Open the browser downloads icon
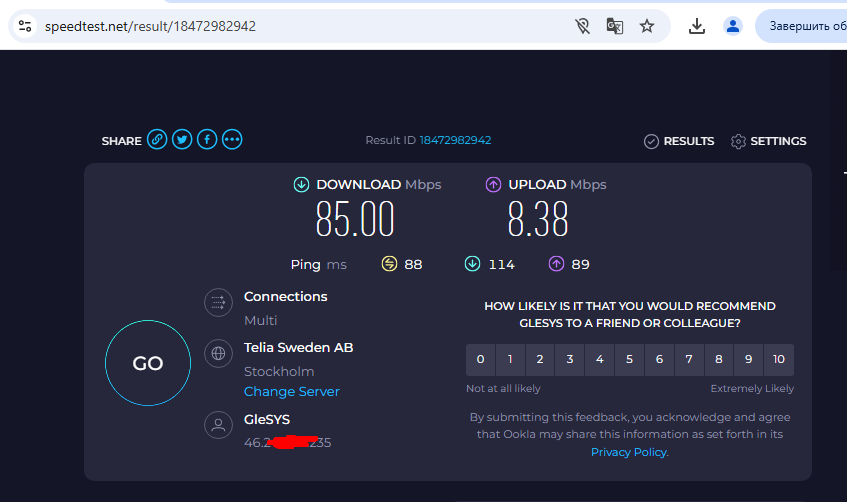The image size is (847, 502). click(x=698, y=26)
